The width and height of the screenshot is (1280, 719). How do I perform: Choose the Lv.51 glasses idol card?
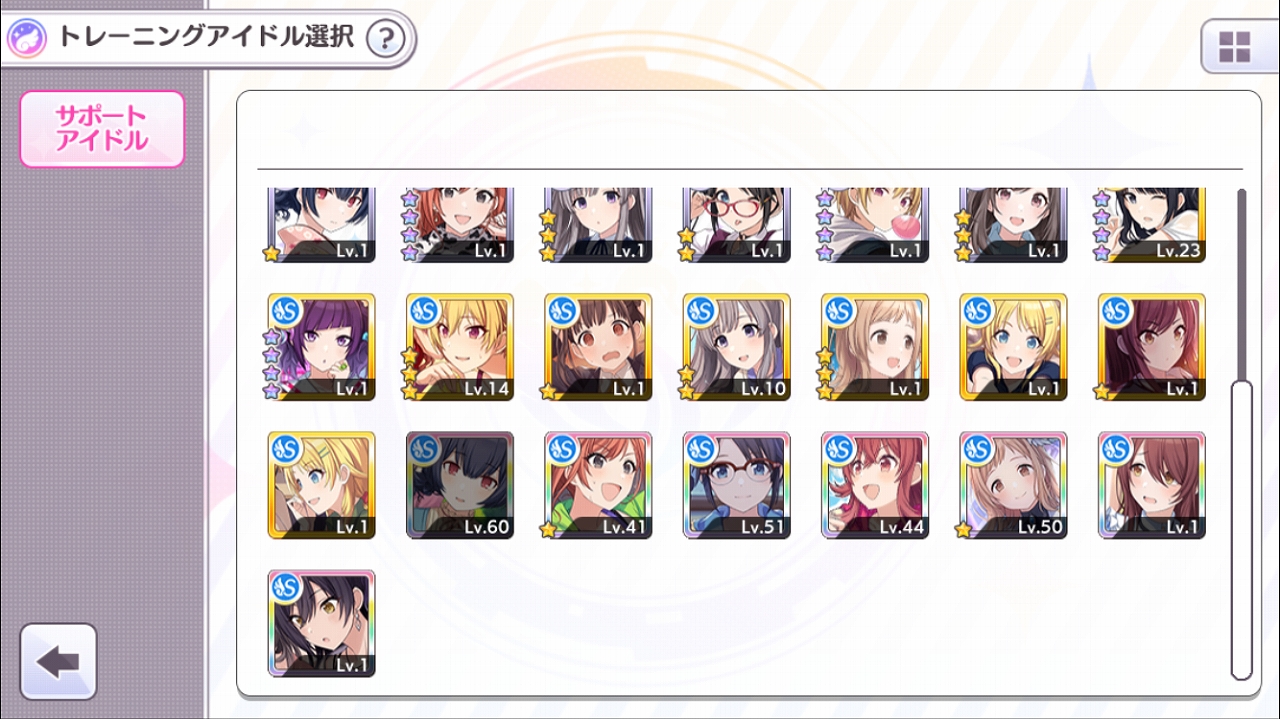[737, 485]
